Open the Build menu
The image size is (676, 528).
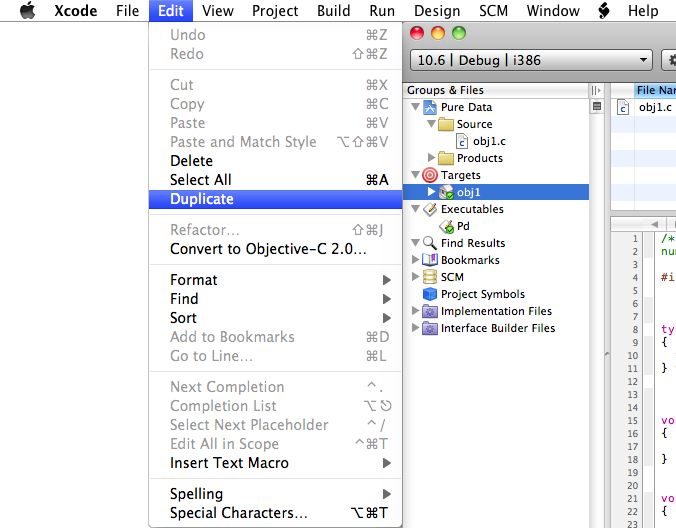tap(334, 10)
